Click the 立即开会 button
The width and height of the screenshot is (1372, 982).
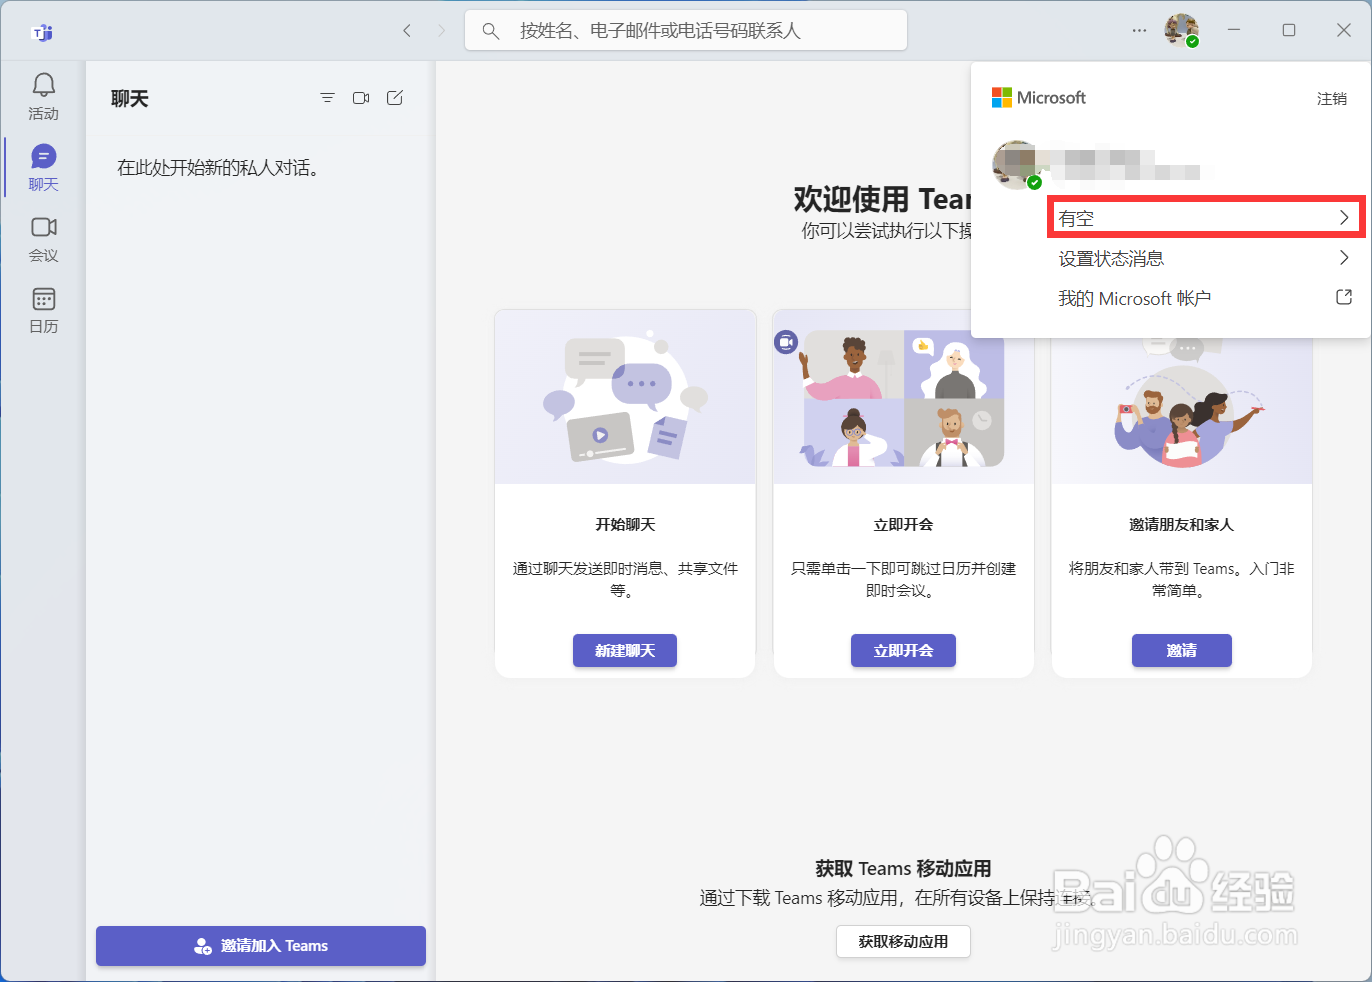click(903, 650)
